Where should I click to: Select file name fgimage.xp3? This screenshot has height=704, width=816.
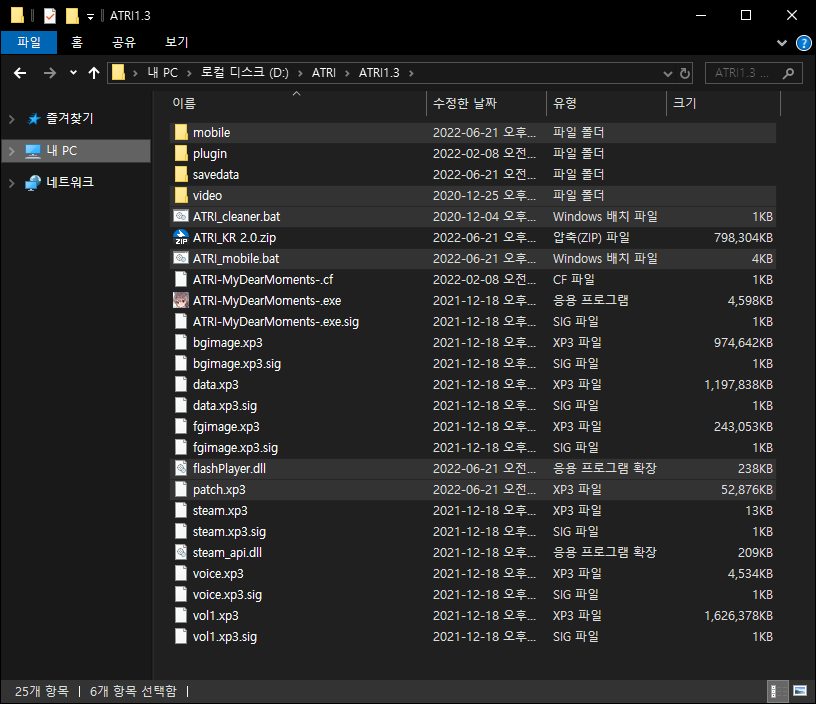[x=226, y=427]
